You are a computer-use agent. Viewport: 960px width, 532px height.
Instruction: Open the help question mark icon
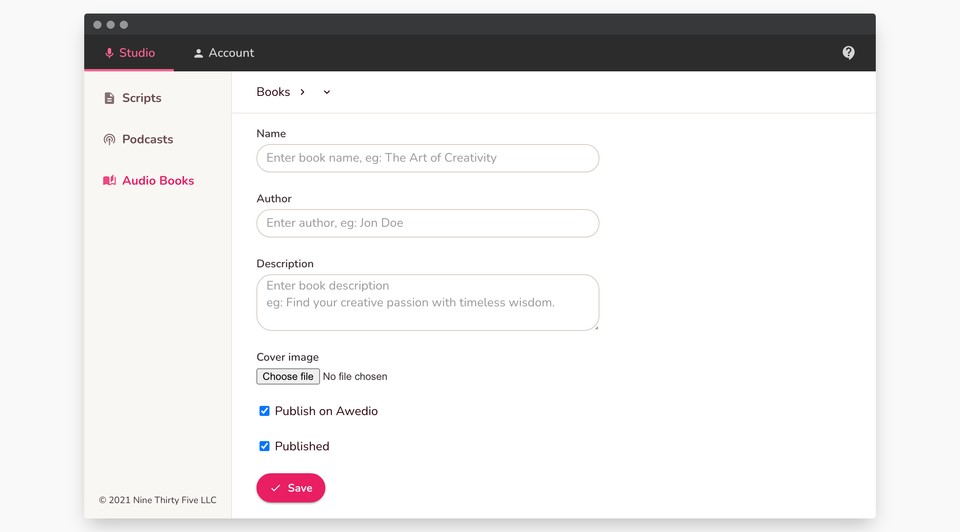[848, 53]
